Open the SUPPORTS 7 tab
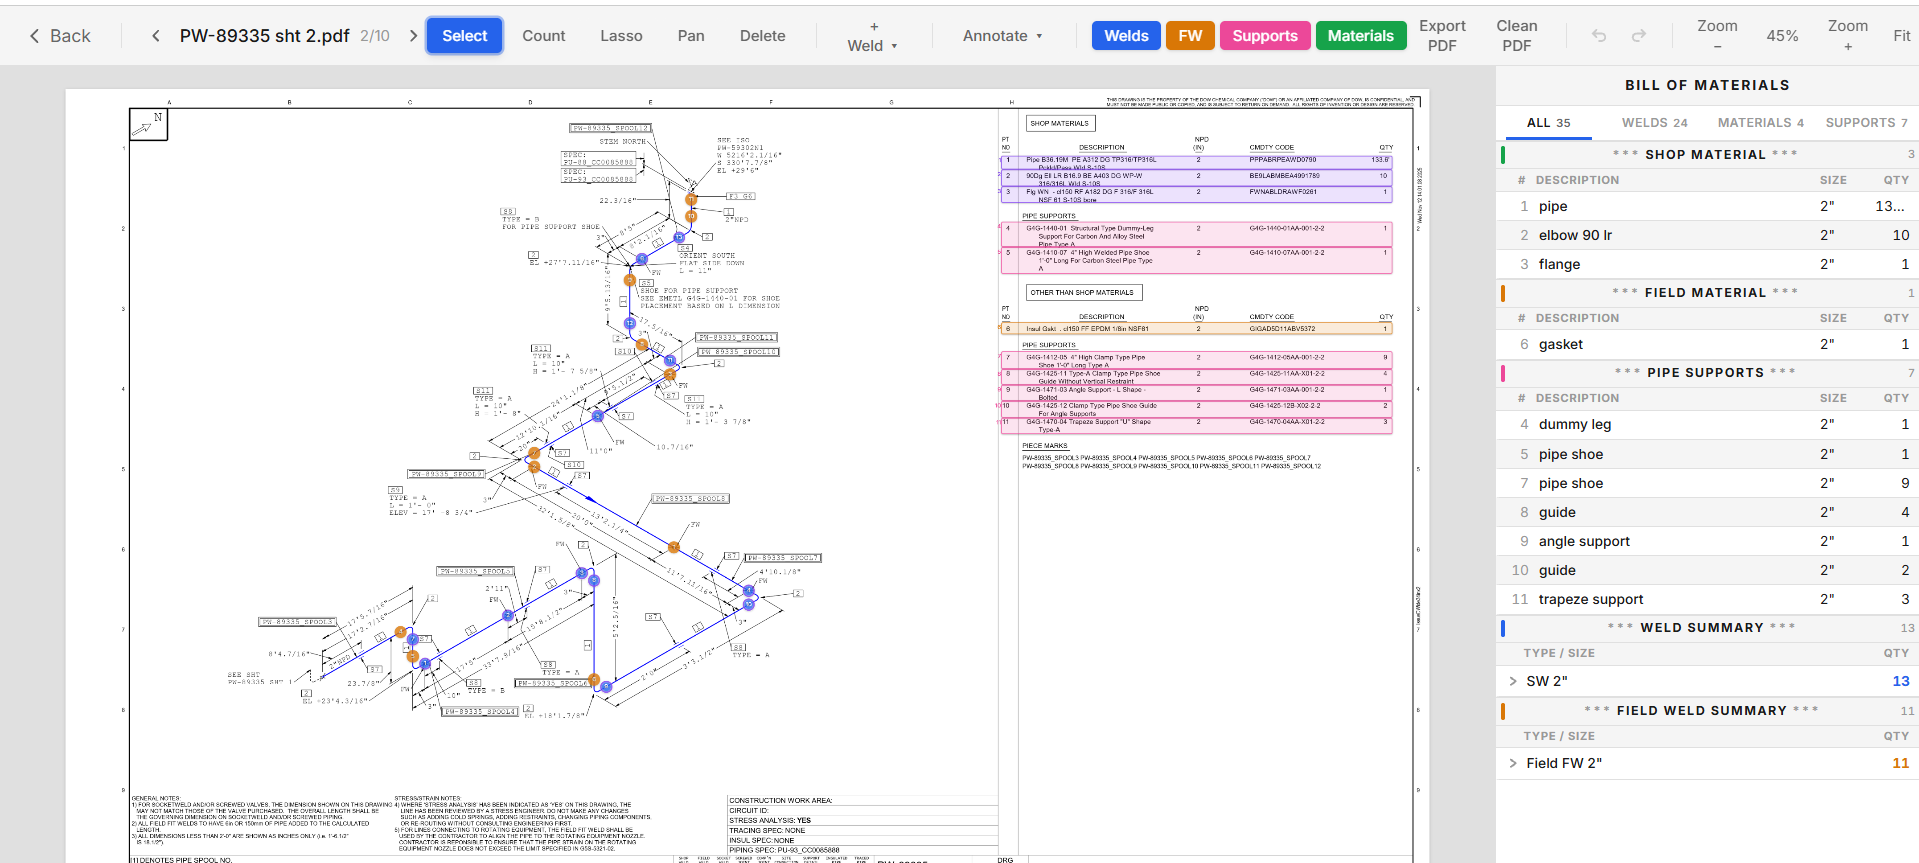The height and width of the screenshot is (863, 1919). (1866, 123)
